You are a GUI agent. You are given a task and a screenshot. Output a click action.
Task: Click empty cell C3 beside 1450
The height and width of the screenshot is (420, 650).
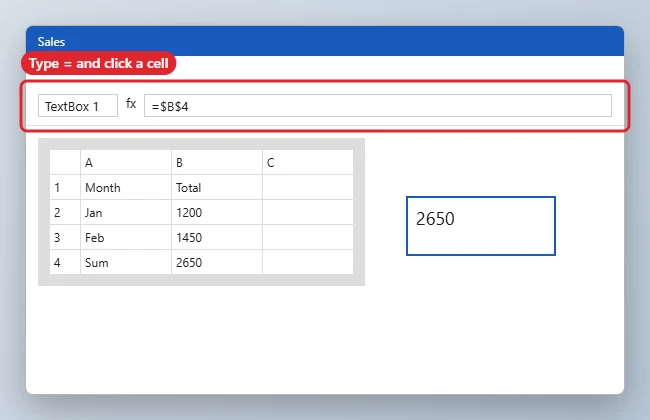[308, 237]
